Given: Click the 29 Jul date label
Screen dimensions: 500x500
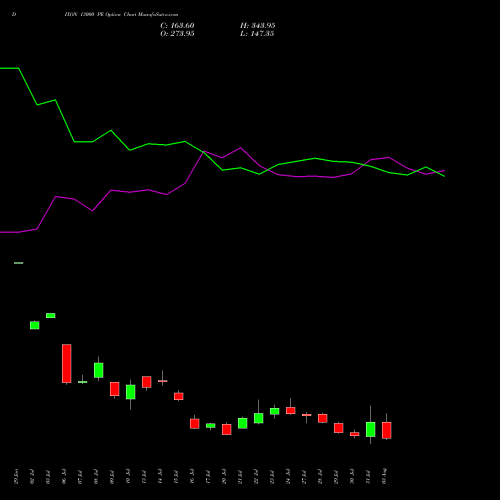Looking at the screenshot, I should pyautogui.click(x=336, y=476).
